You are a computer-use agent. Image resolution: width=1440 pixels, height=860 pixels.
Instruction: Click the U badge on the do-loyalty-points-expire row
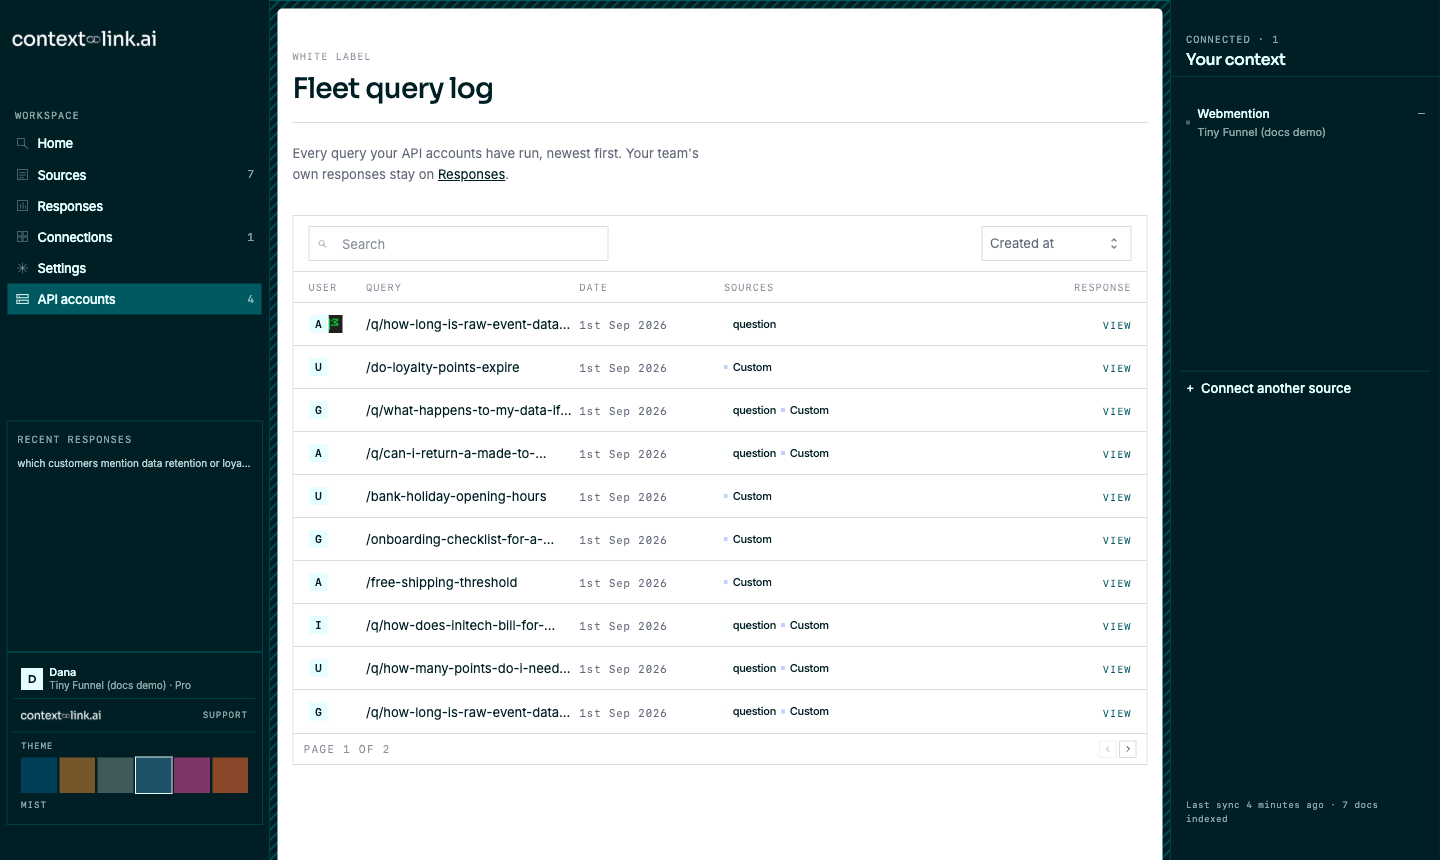click(x=318, y=367)
